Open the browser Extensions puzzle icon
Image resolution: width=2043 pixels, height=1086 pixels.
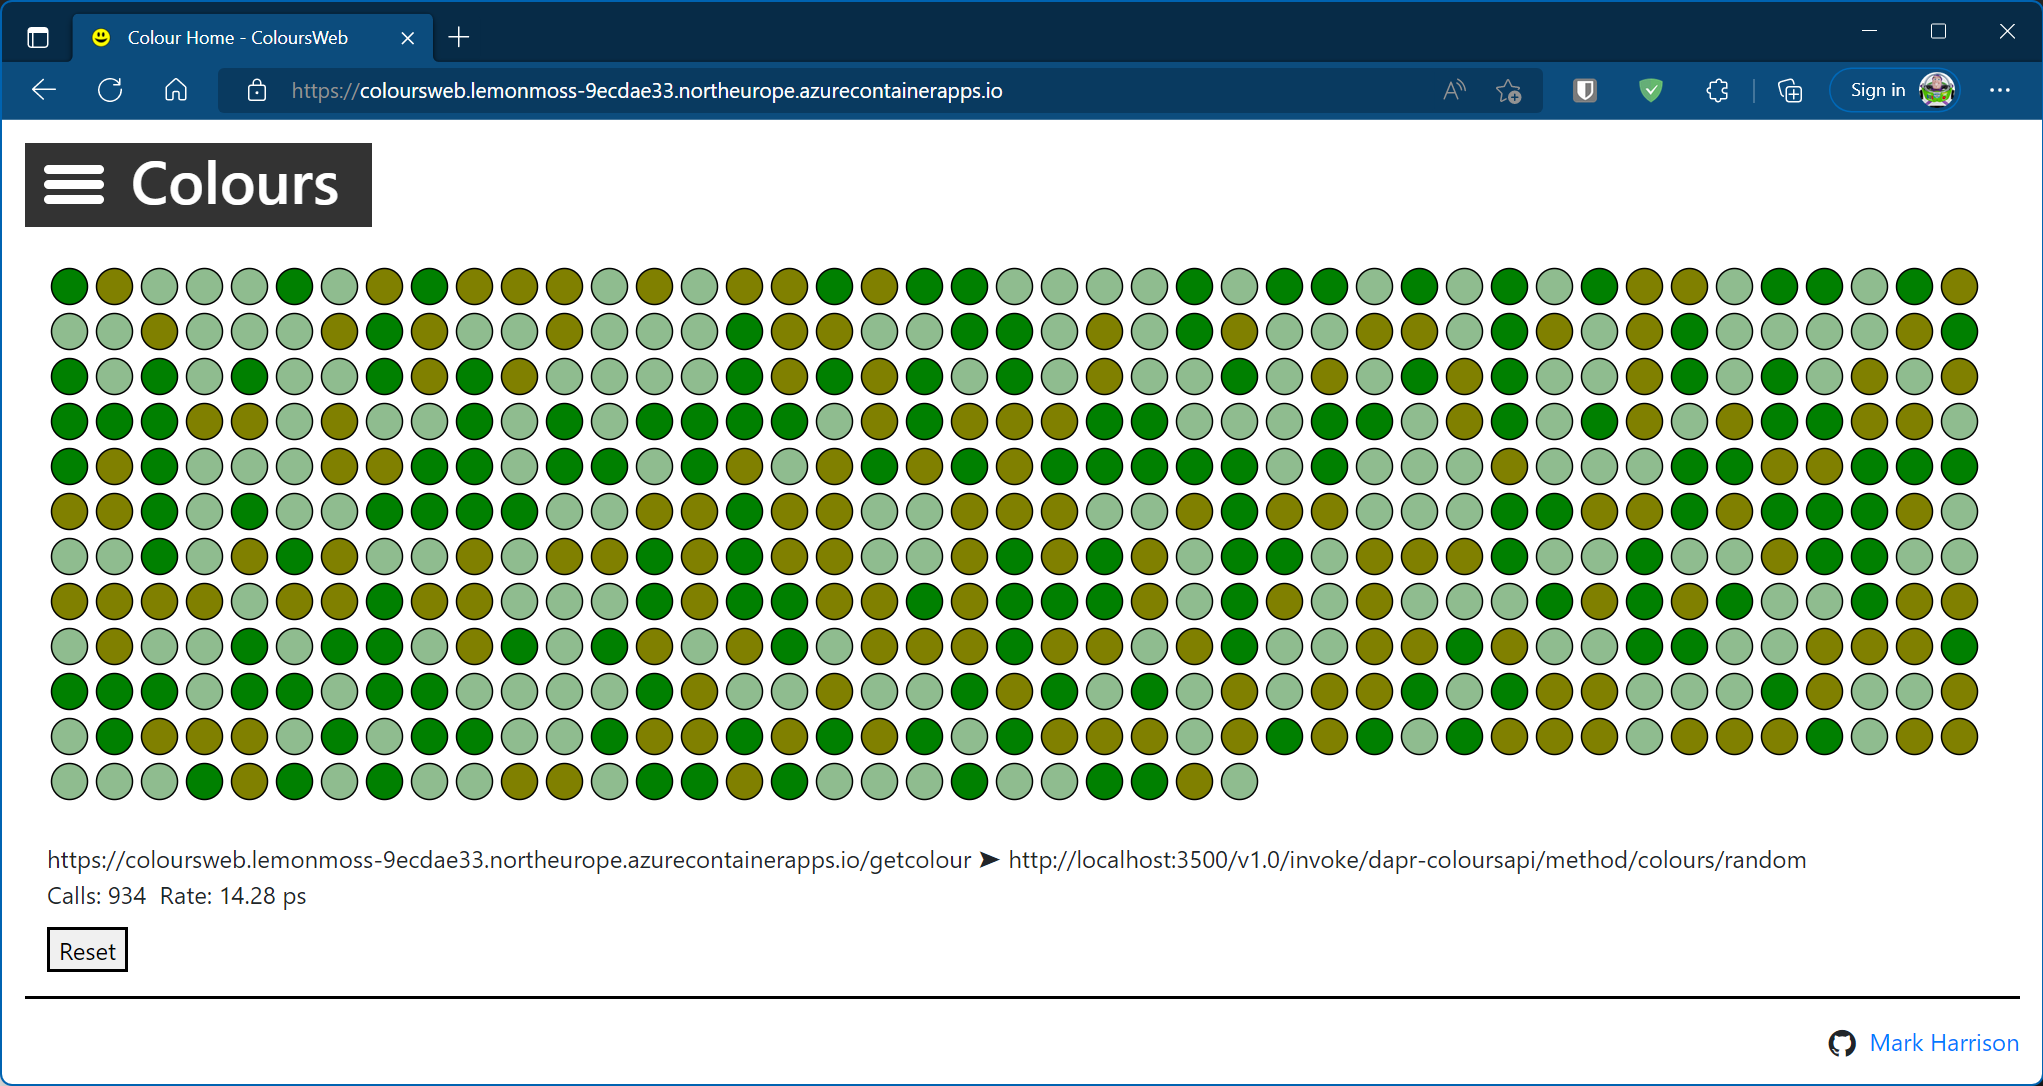pyautogui.click(x=1717, y=91)
